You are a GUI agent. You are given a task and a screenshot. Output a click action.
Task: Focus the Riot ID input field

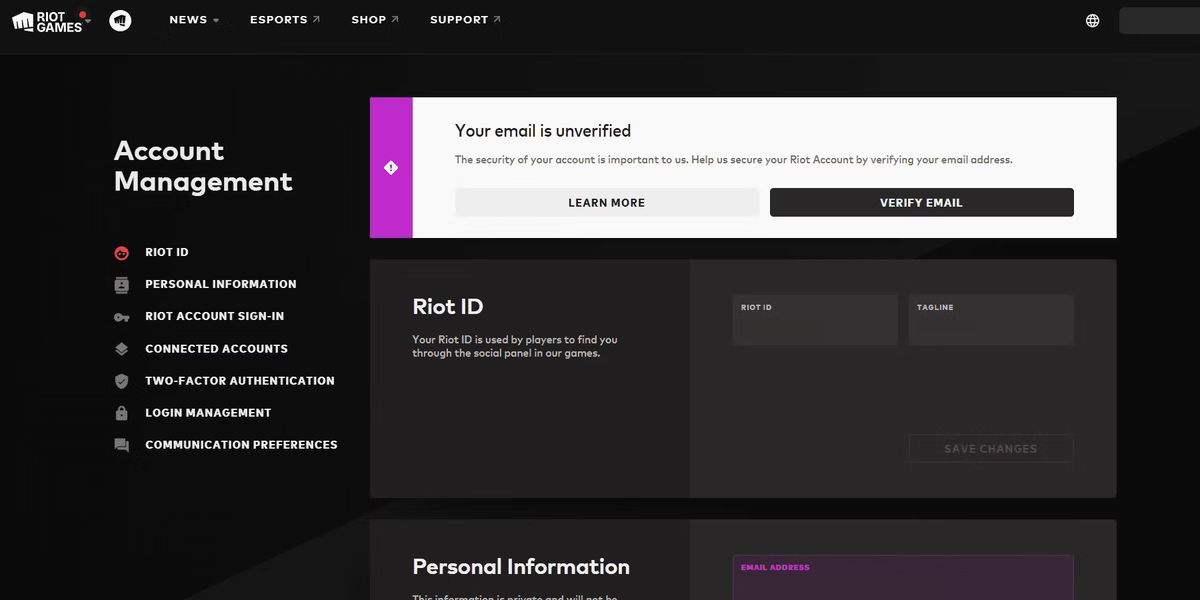click(x=815, y=320)
